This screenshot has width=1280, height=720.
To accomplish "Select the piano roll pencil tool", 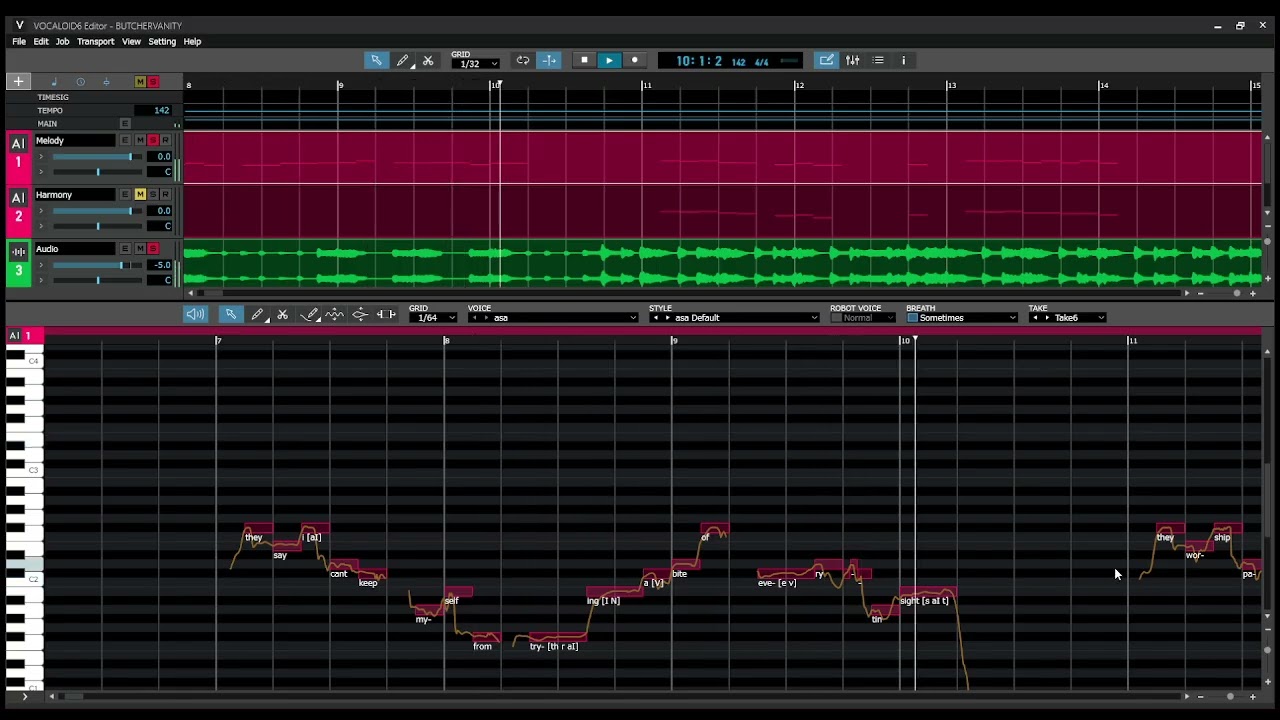I will 258,314.
